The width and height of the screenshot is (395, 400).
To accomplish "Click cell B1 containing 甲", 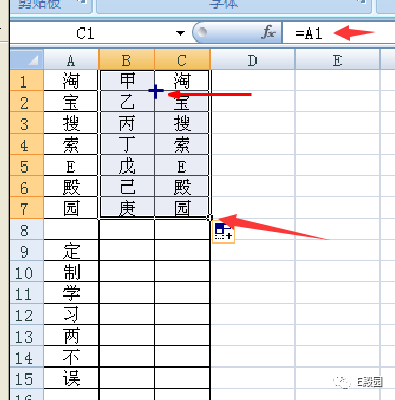I will pyautogui.click(x=127, y=80).
